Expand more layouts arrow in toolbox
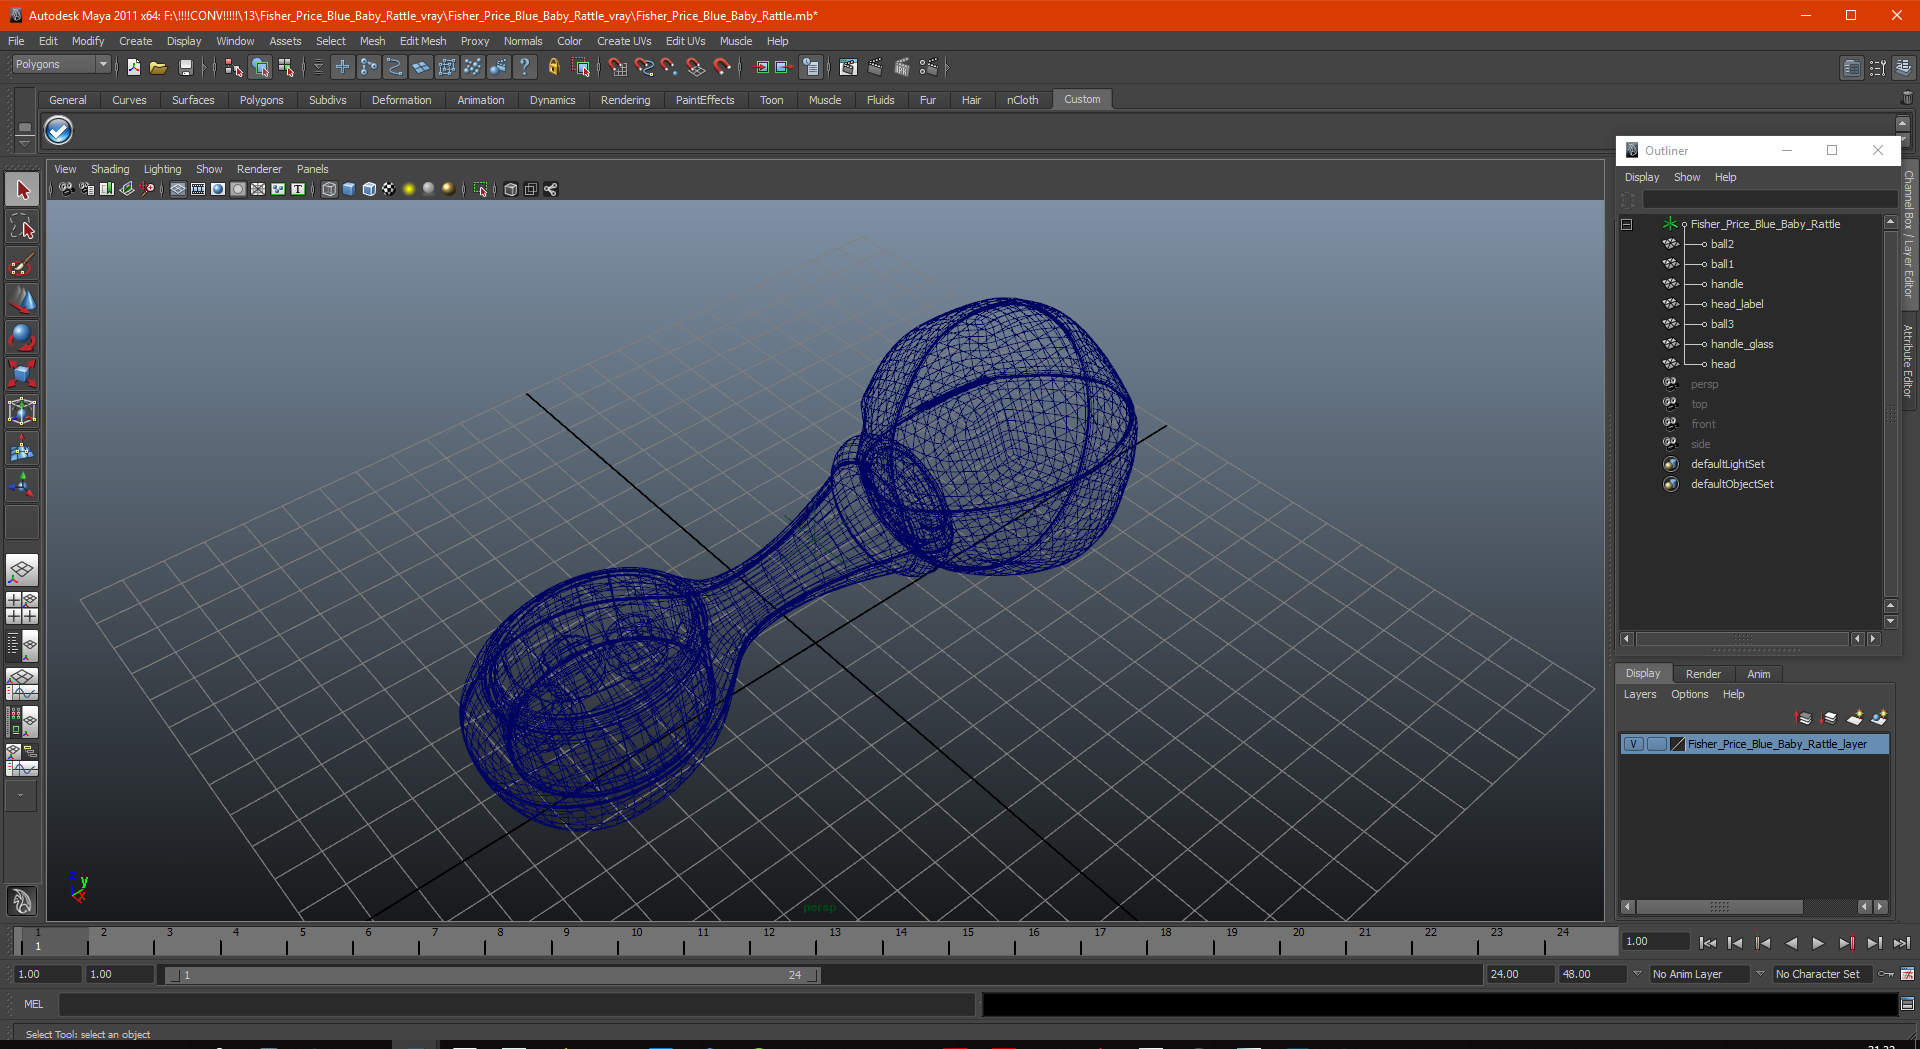Image resolution: width=1920 pixels, height=1049 pixels. point(21,796)
